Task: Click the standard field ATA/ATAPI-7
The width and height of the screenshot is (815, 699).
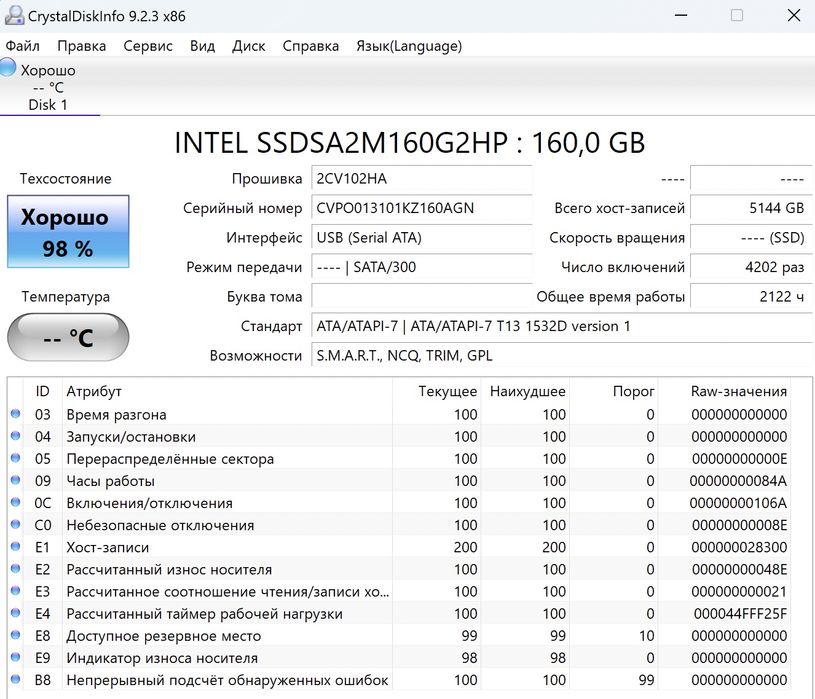Action: point(561,326)
